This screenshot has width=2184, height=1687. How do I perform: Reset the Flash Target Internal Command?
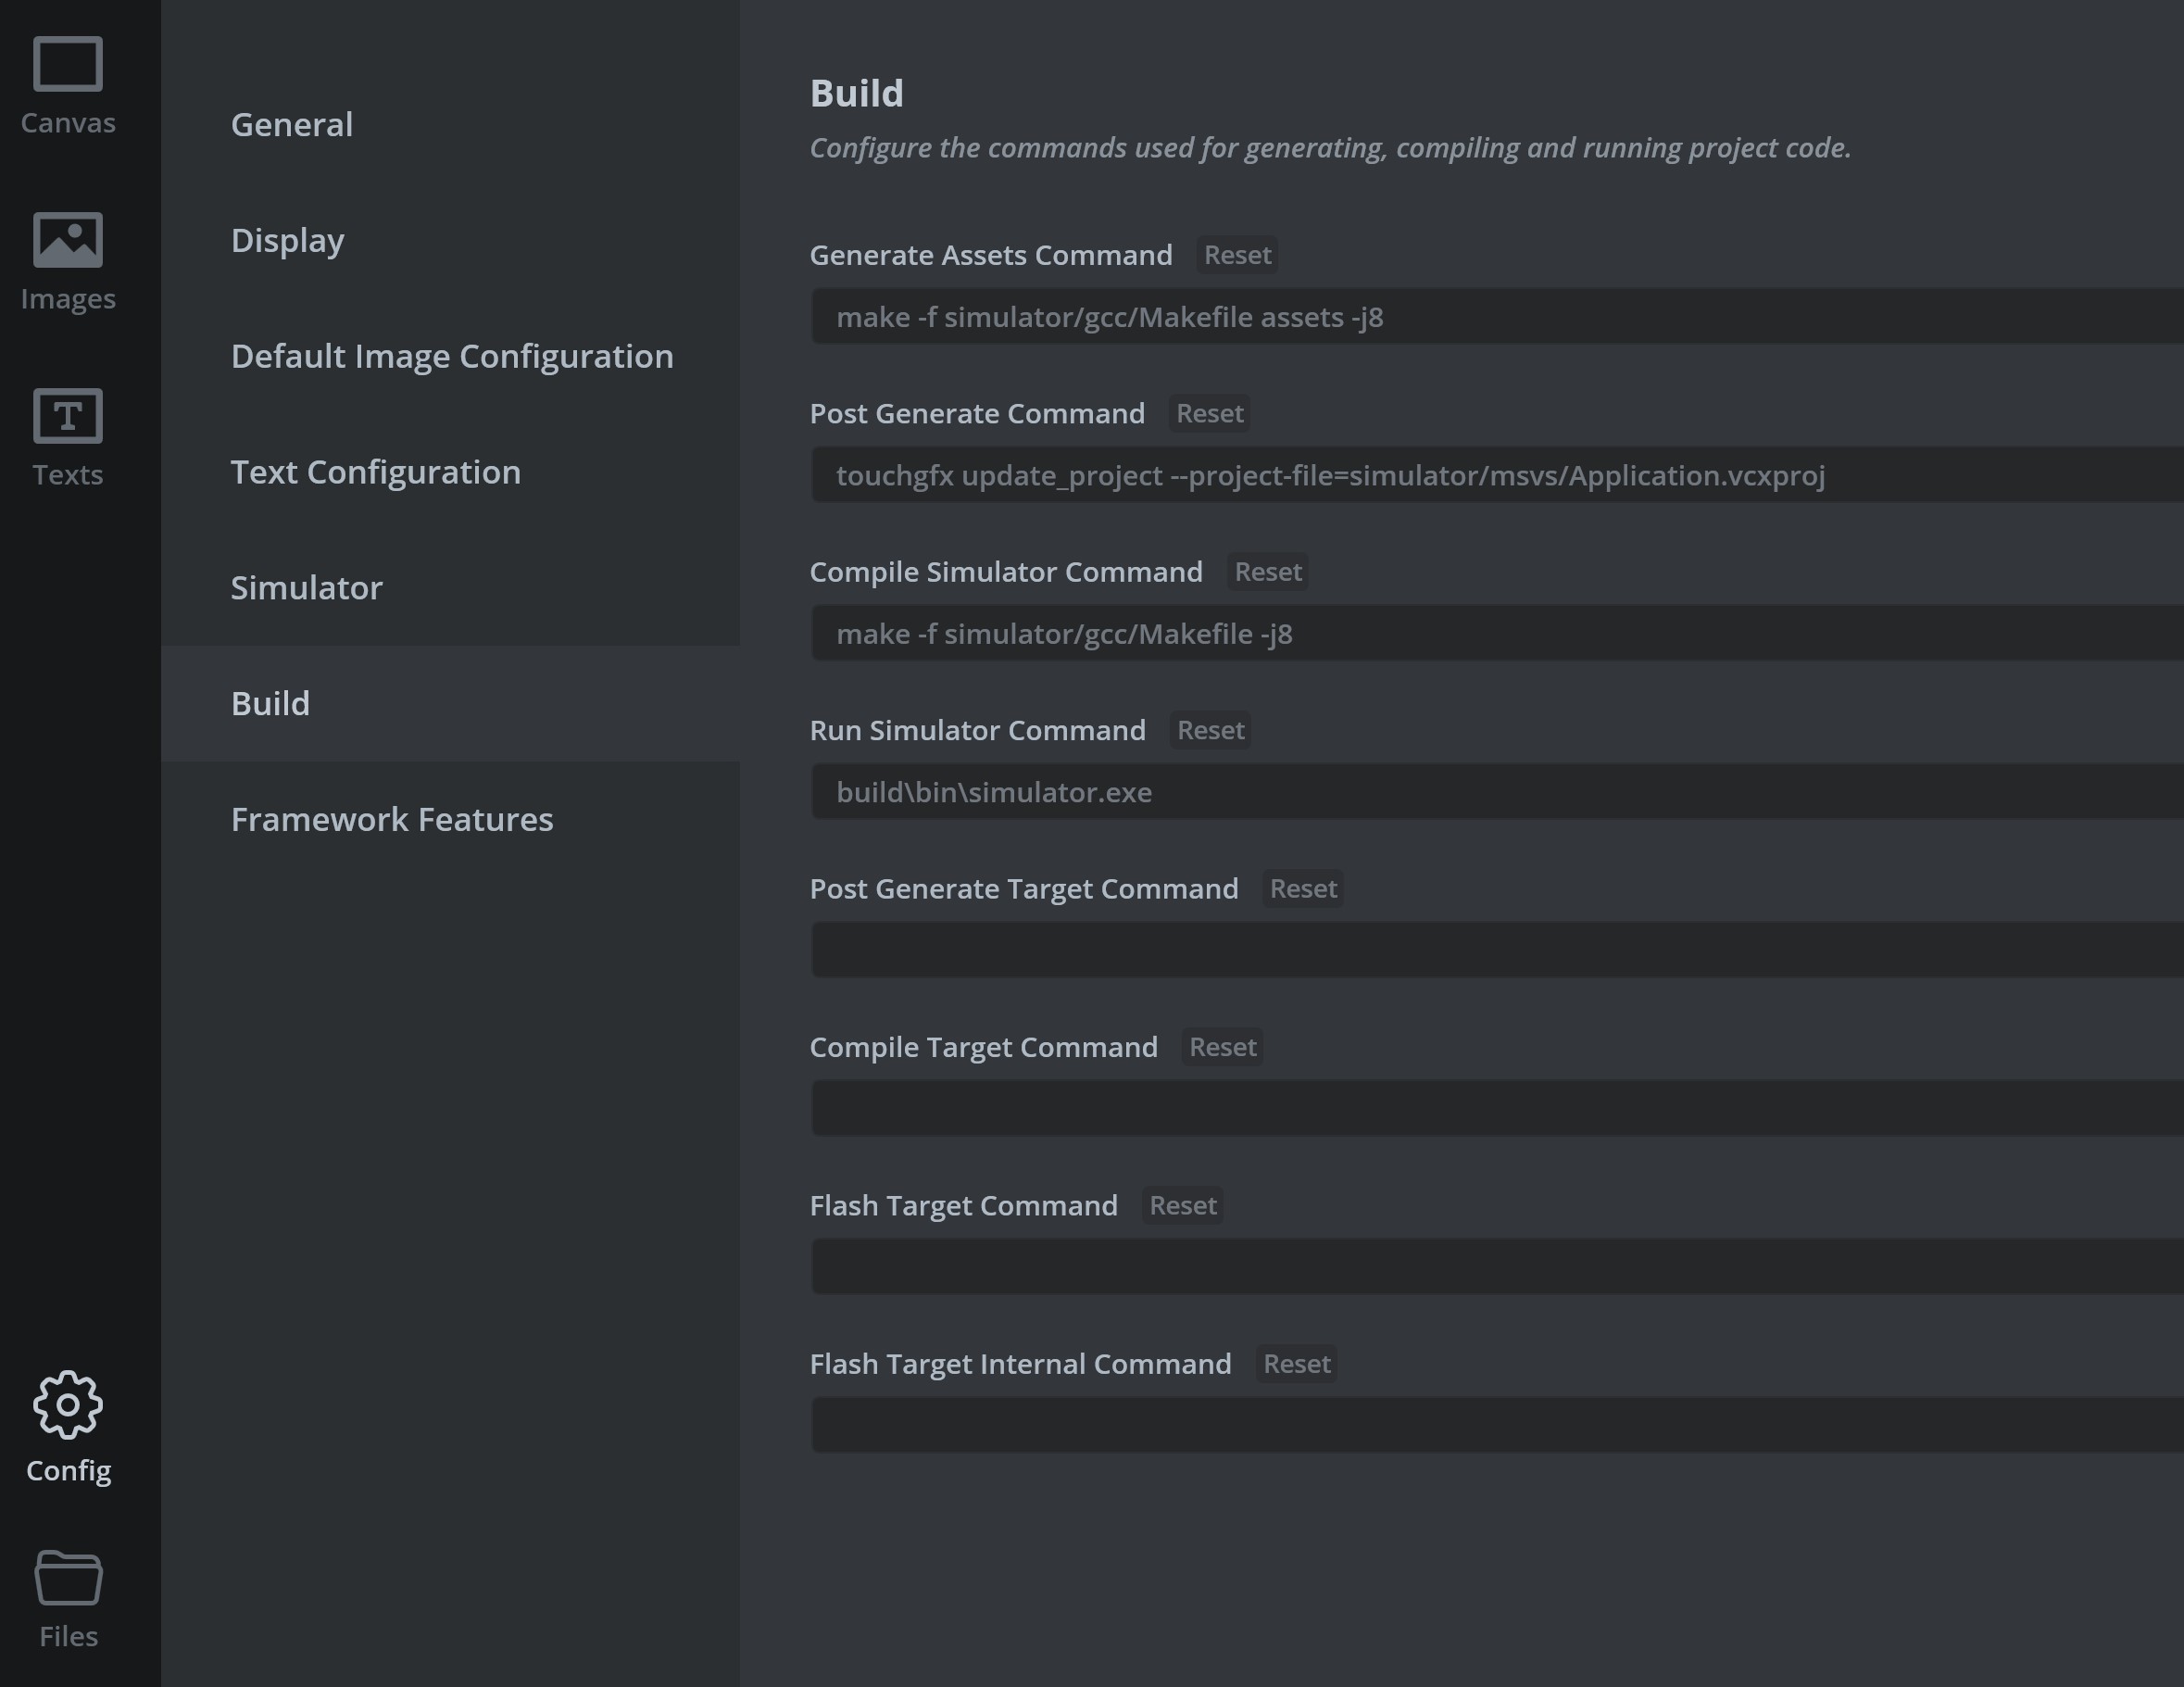tap(1296, 1364)
